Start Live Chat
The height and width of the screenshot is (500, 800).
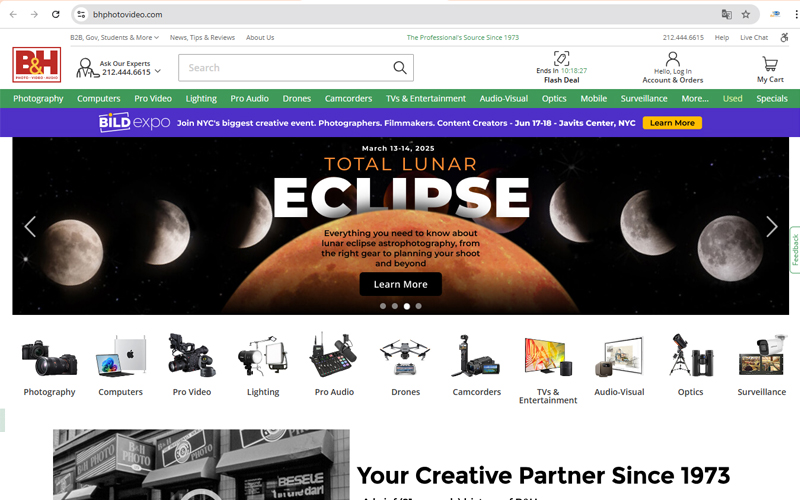pos(754,37)
